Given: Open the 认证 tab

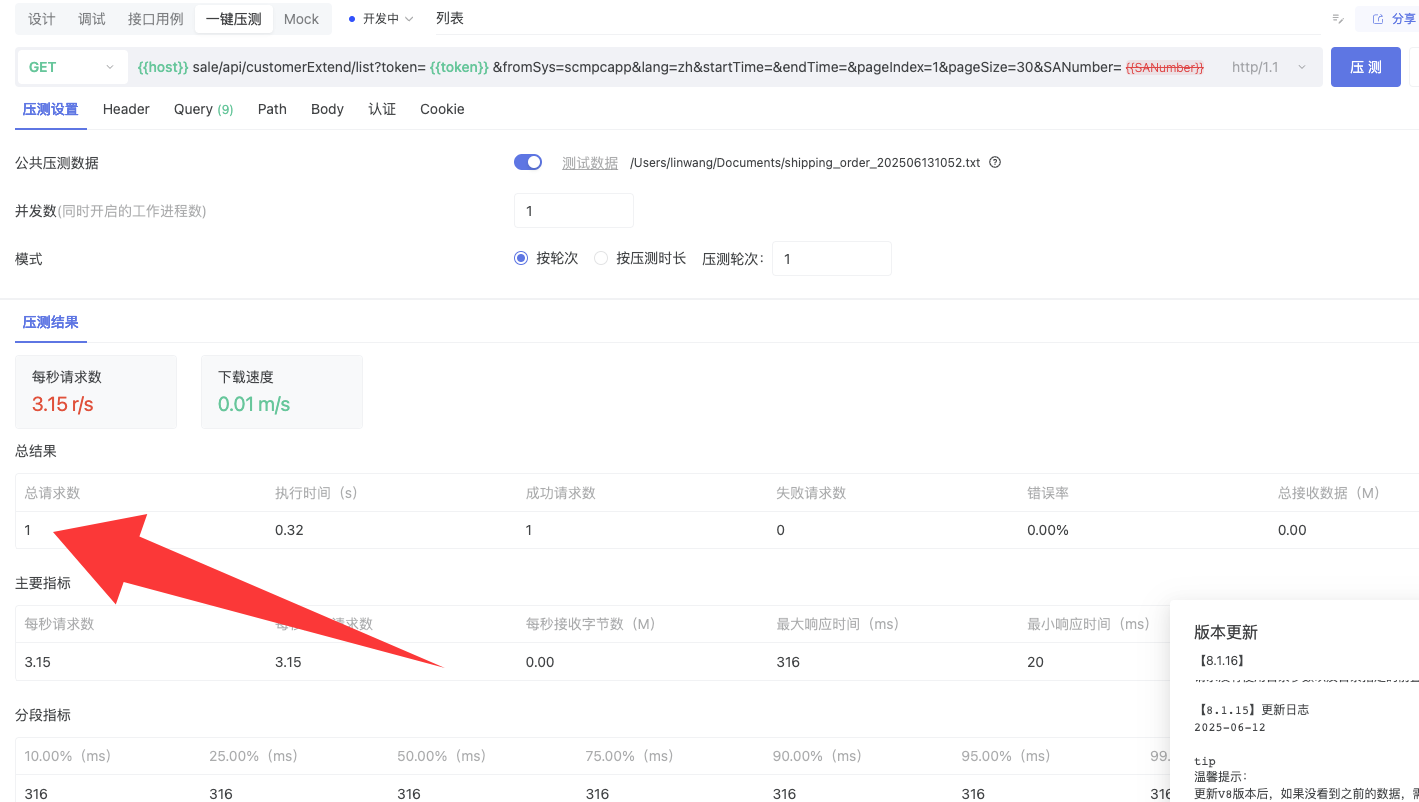Looking at the screenshot, I should click(x=382, y=109).
